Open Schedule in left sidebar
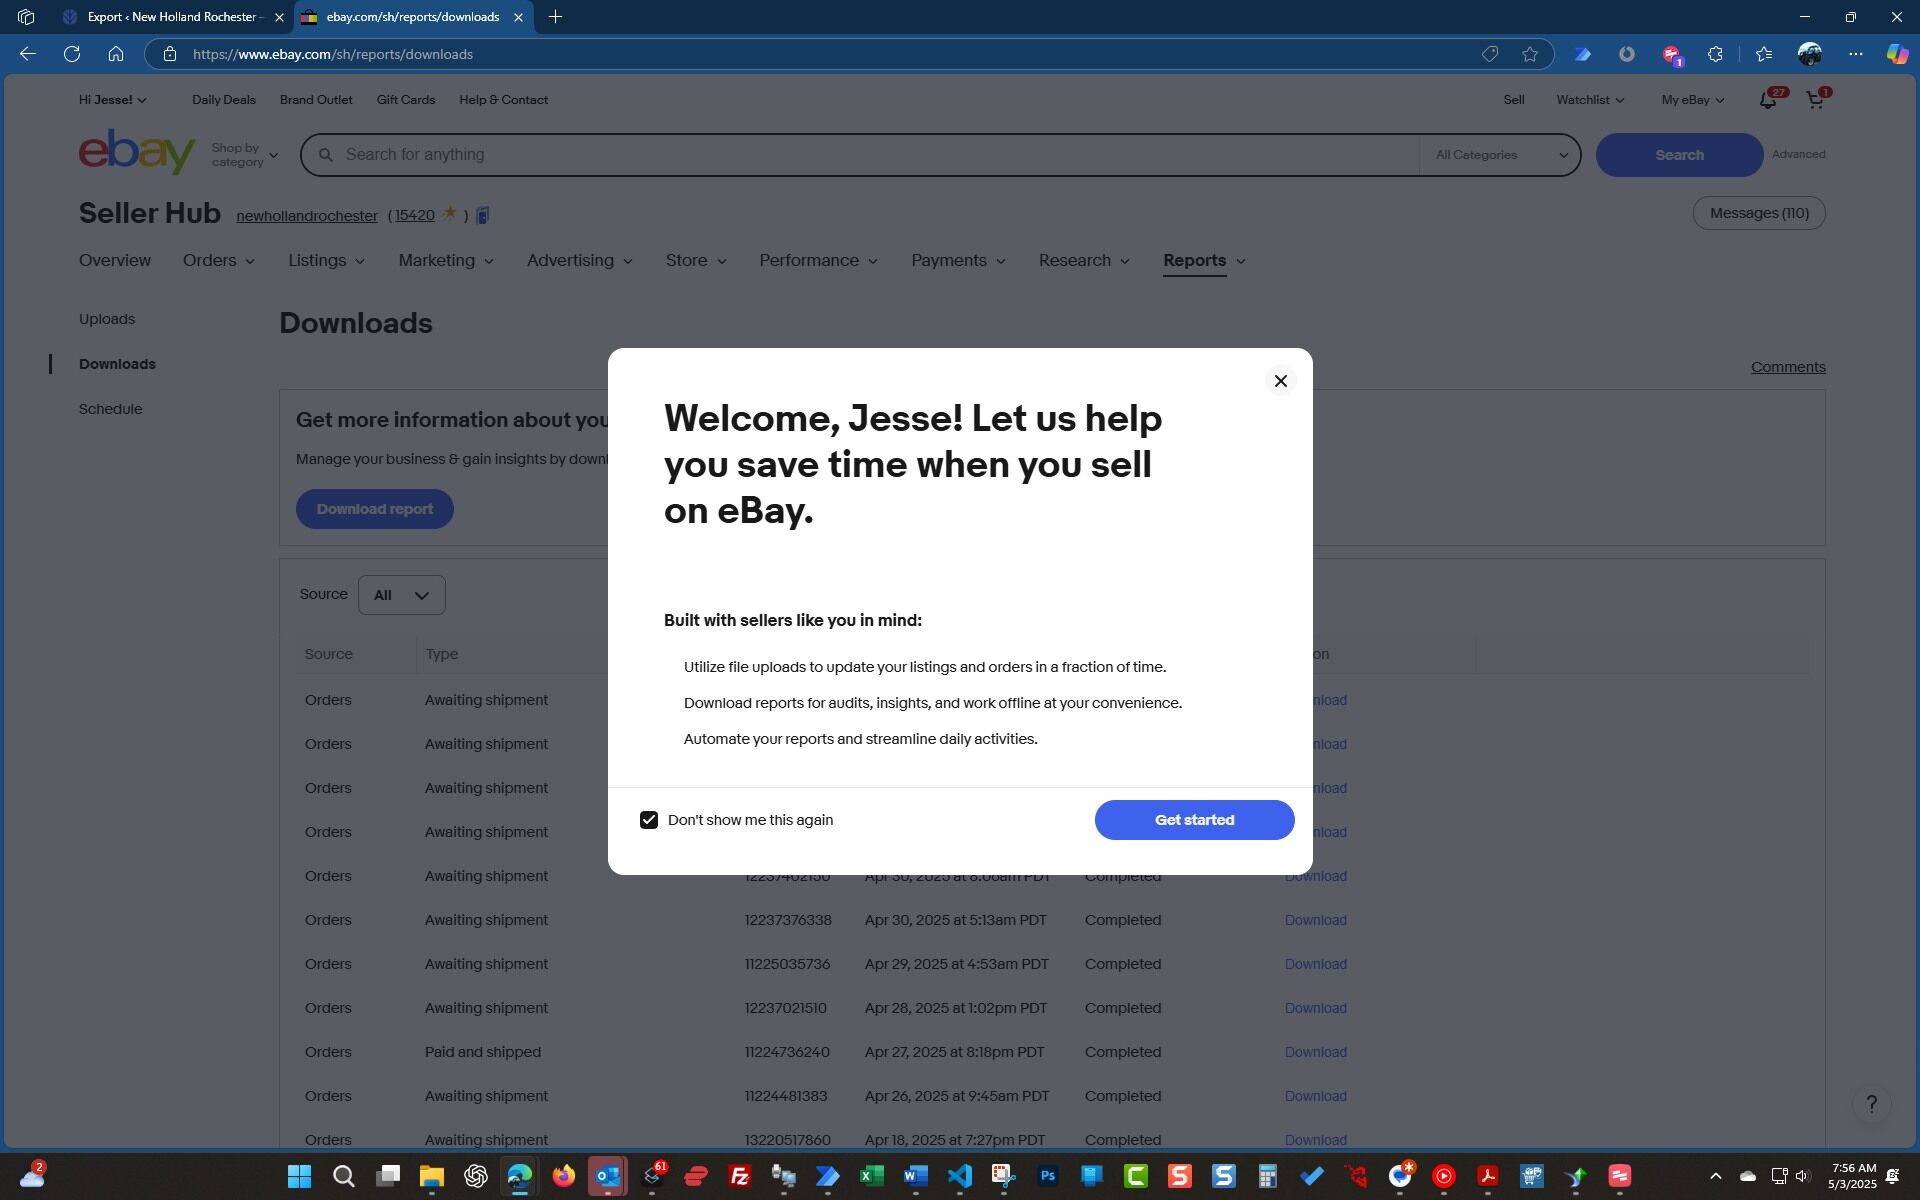 [x=110, y=409]
